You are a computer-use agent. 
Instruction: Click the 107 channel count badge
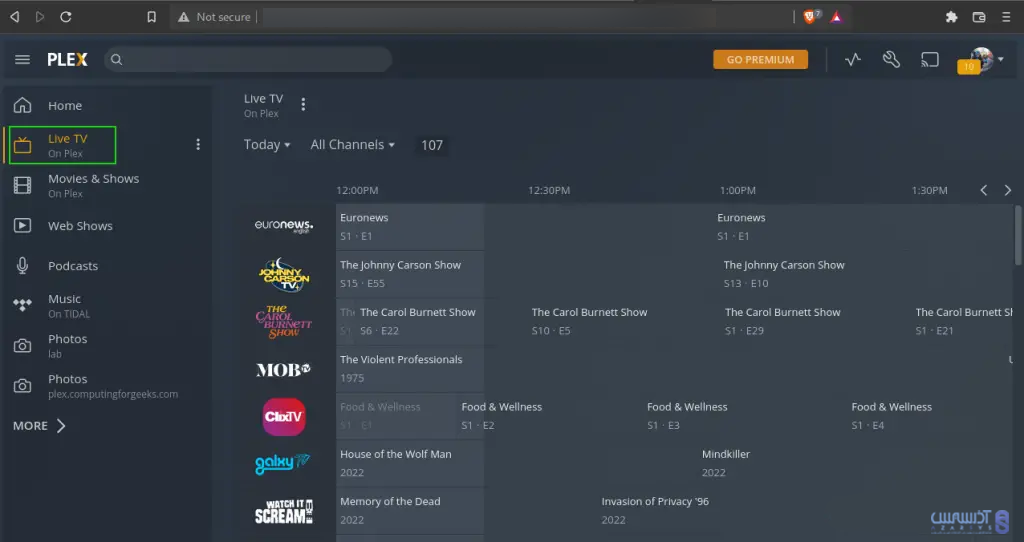click(432, 145)
